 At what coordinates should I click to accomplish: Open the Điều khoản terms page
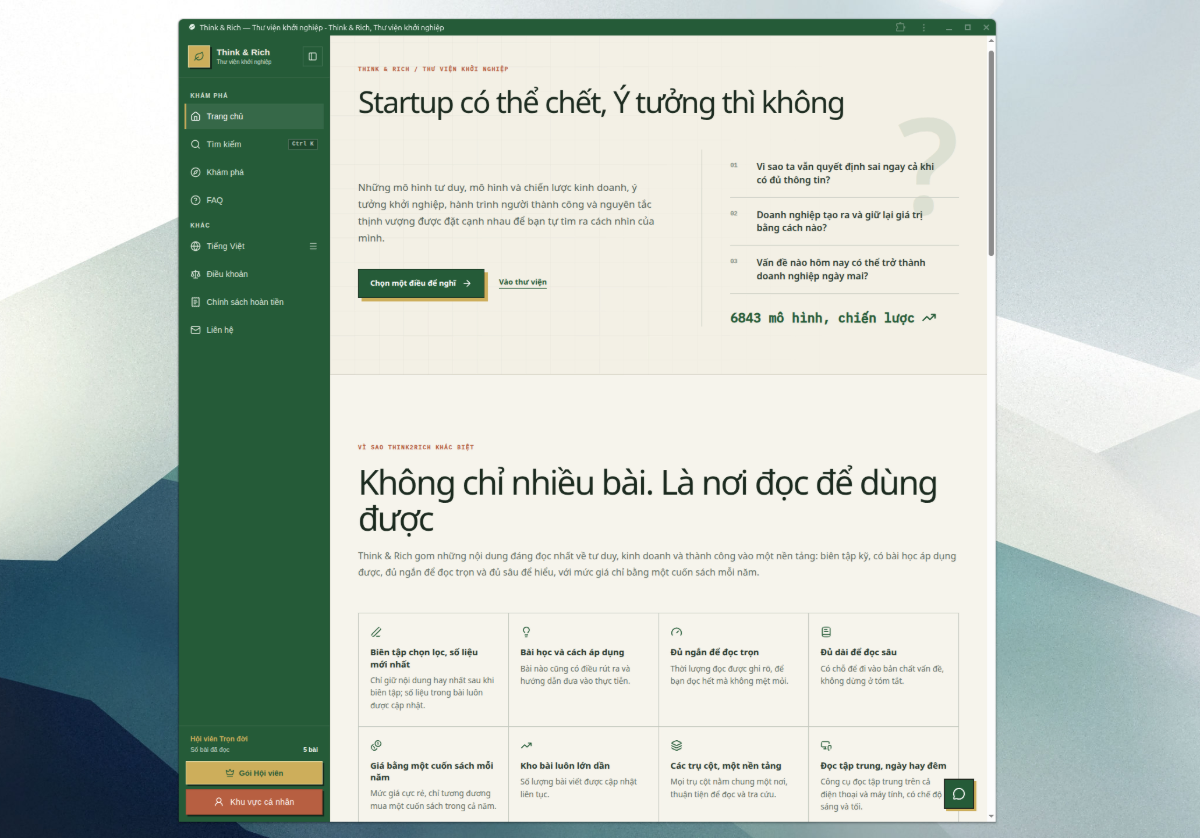[254, 274]
